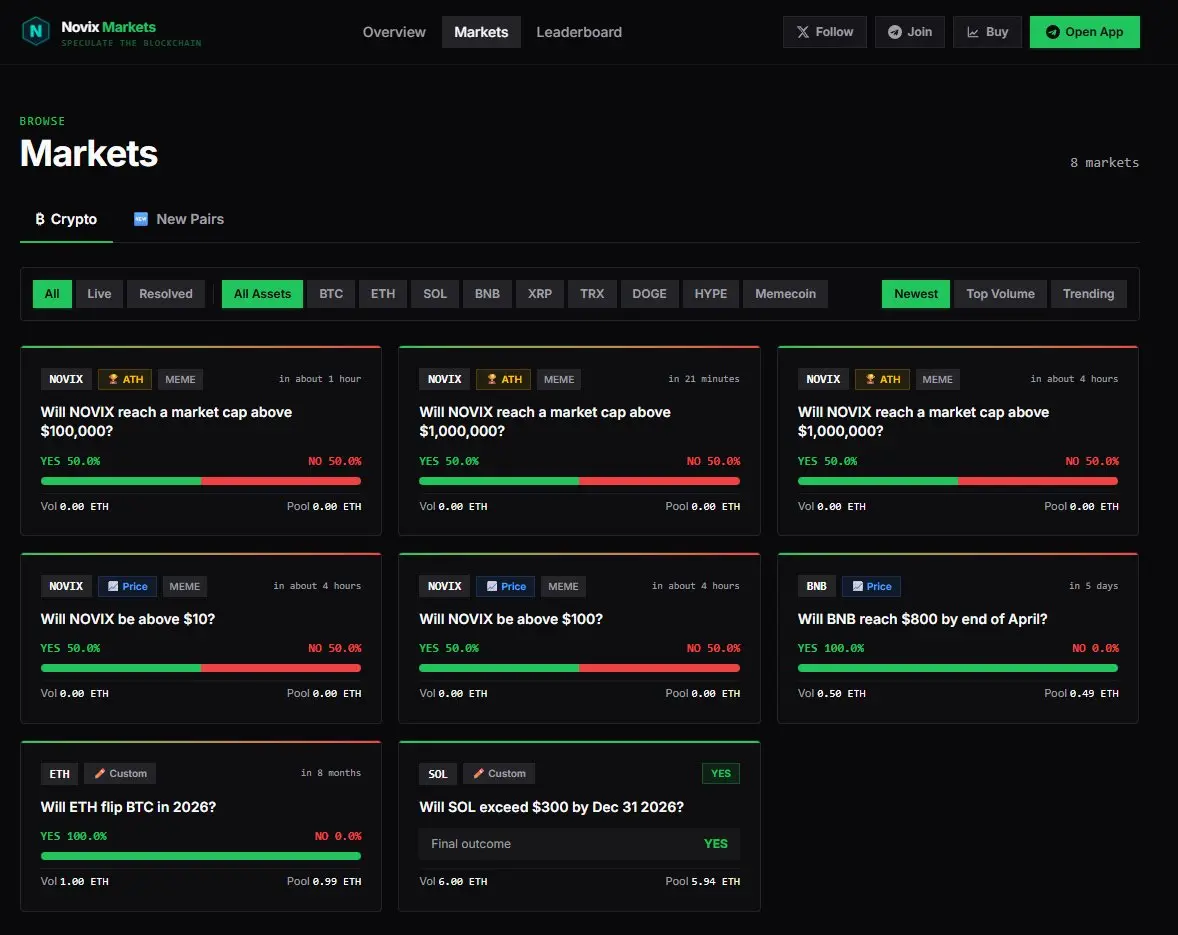Click 'Pool 5.94 ETH' on SOL card
Screen dimensions: 1178x935
point(702,882)
